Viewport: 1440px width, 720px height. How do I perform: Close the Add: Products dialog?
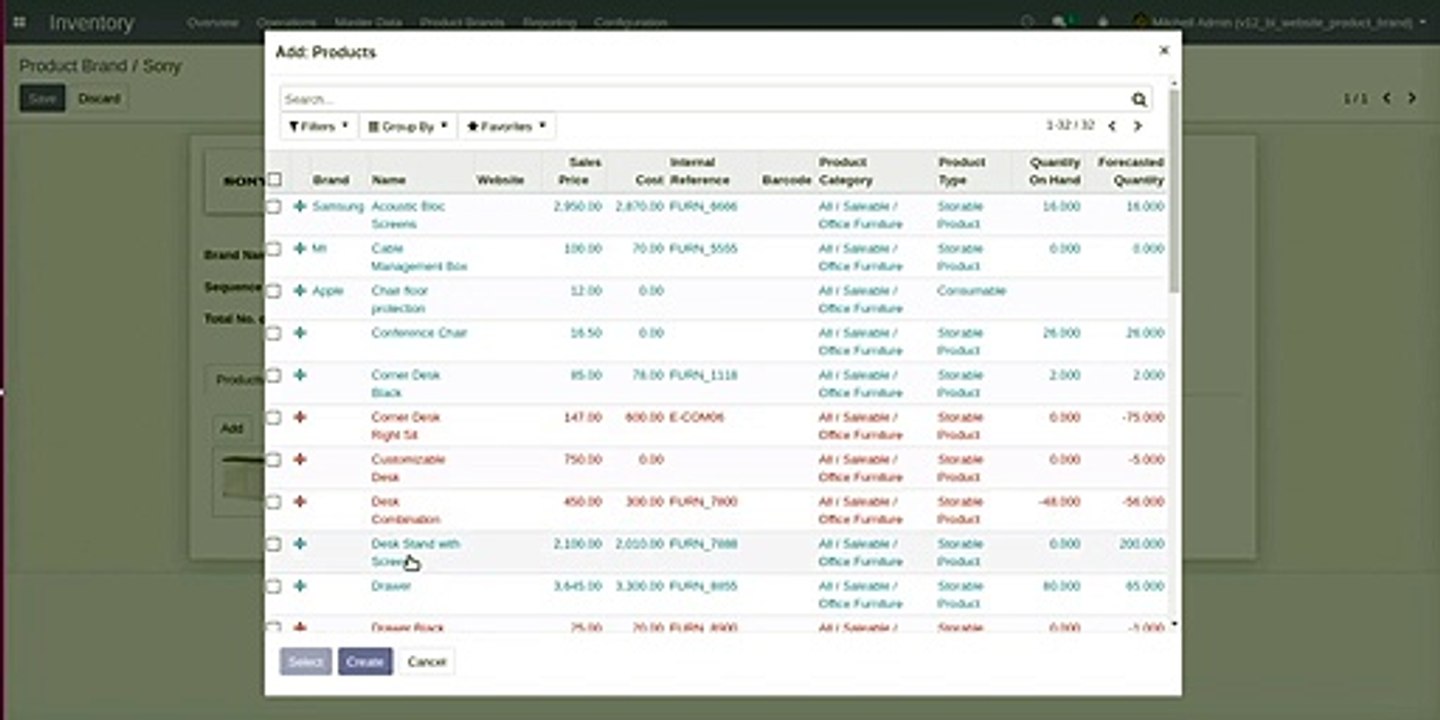1164,50
